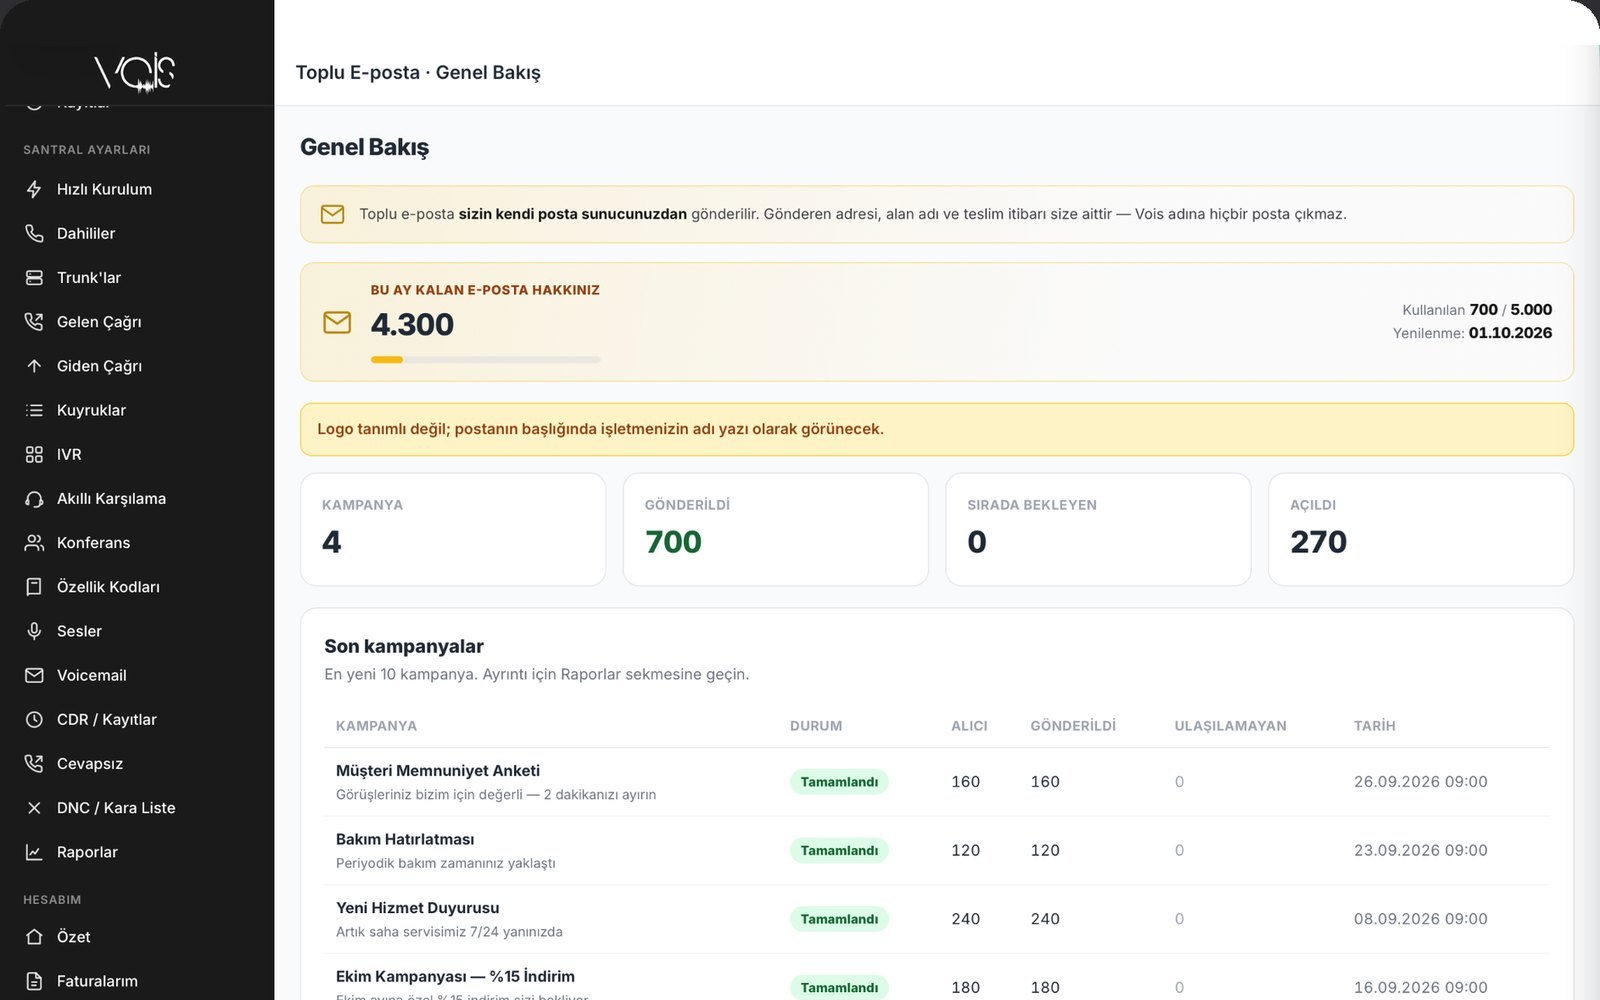Open the Bakım Hatırlatması campaign row
This screenshot has height=1000, width=1600.
(x=937, y=850)
